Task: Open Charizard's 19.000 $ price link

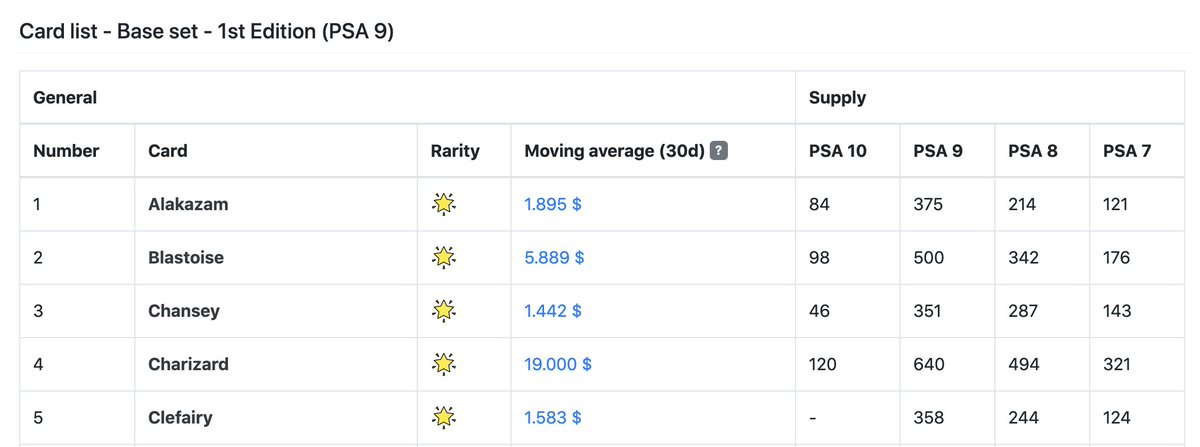Action: (x=558, y=364)
